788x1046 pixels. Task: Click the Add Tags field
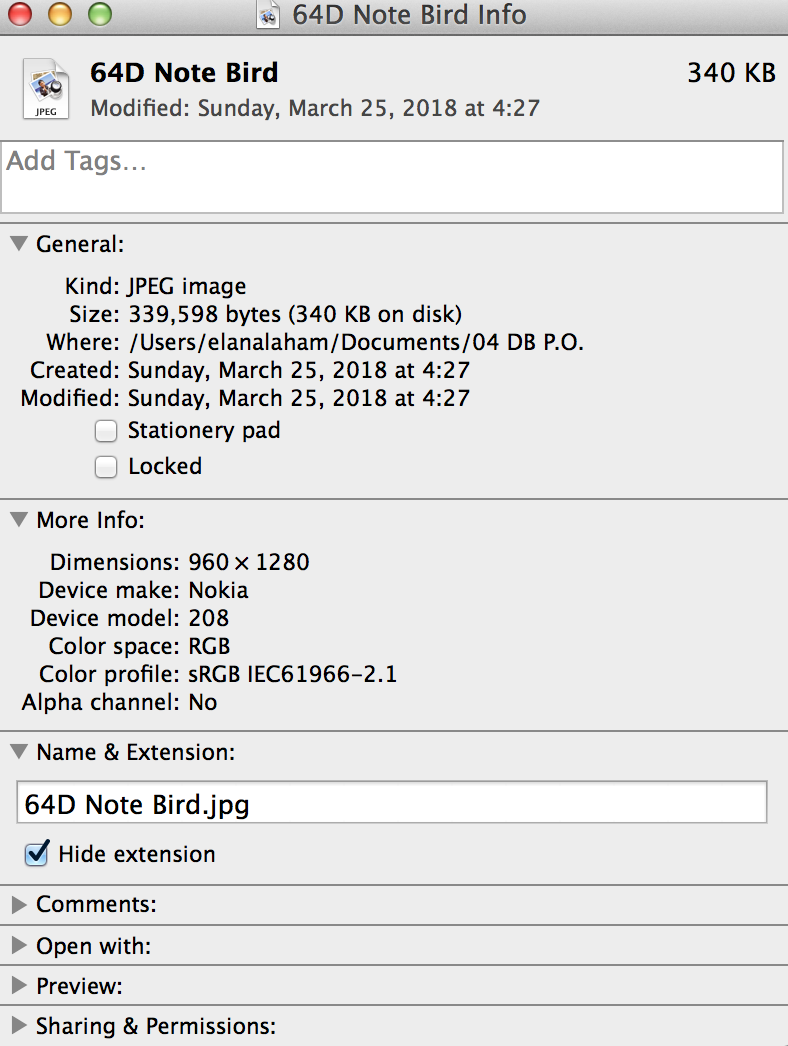392,177
